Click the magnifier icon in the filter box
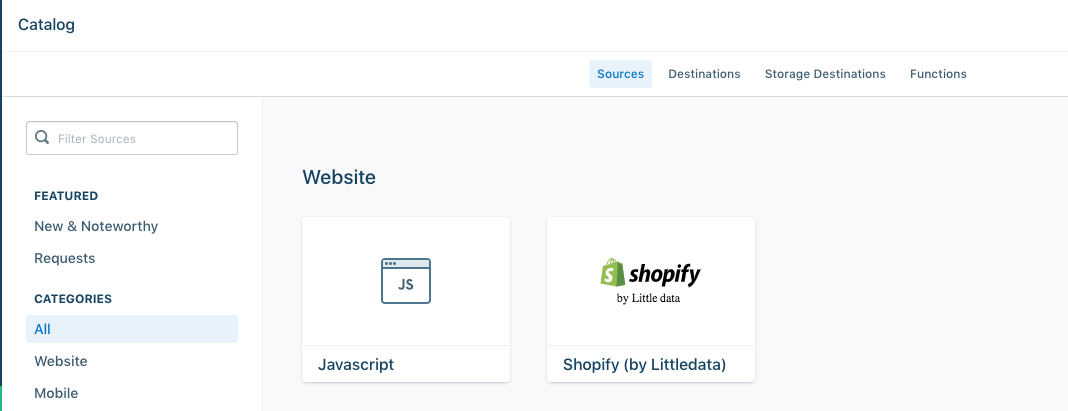 [x=42, y=138]
